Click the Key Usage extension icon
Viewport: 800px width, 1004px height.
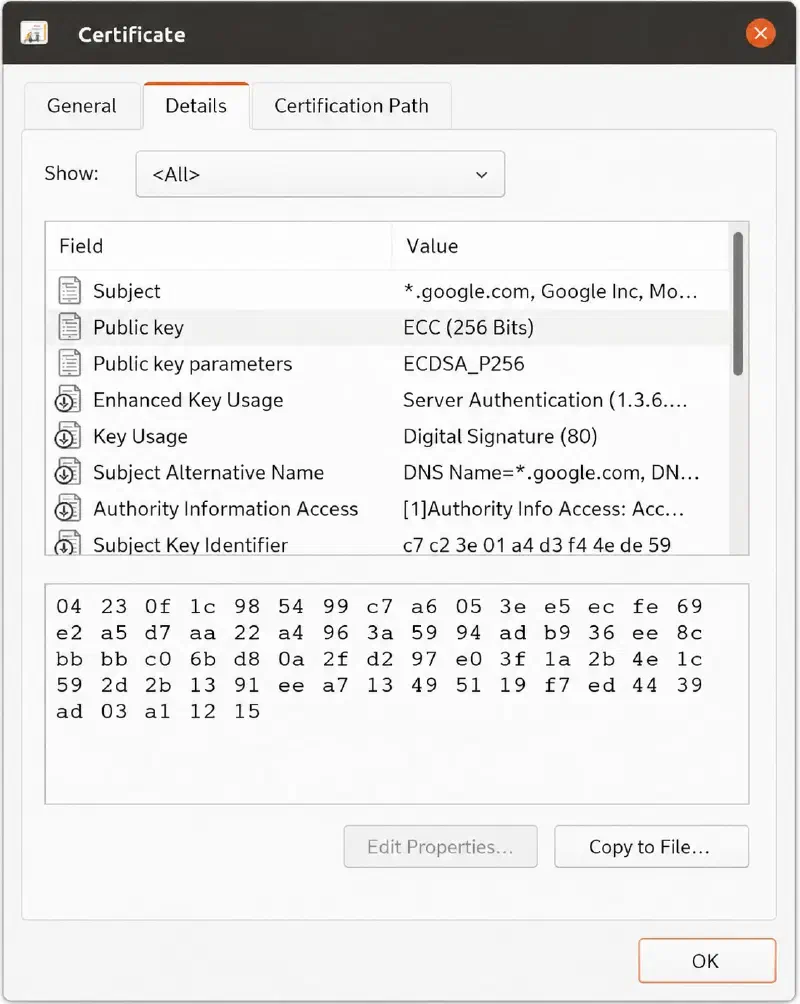pos(67,436)
